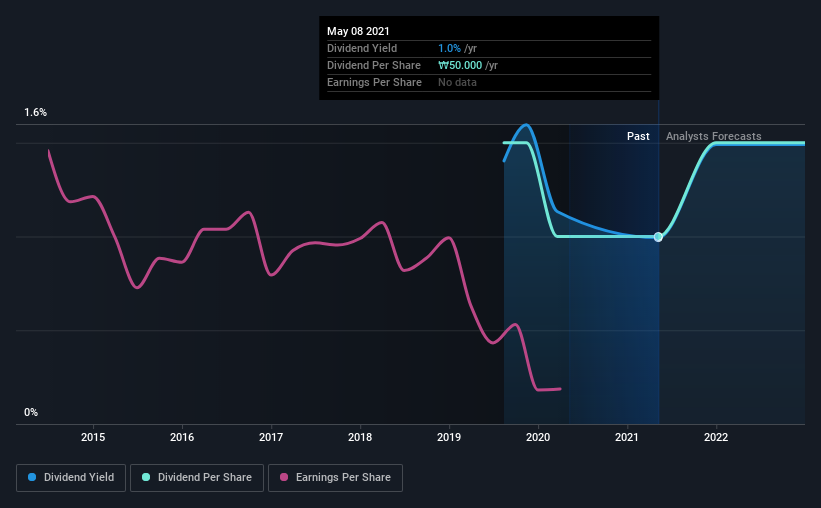Toggle the Dividend Yield legend series

pyautogui.click(x=71, y=478)
